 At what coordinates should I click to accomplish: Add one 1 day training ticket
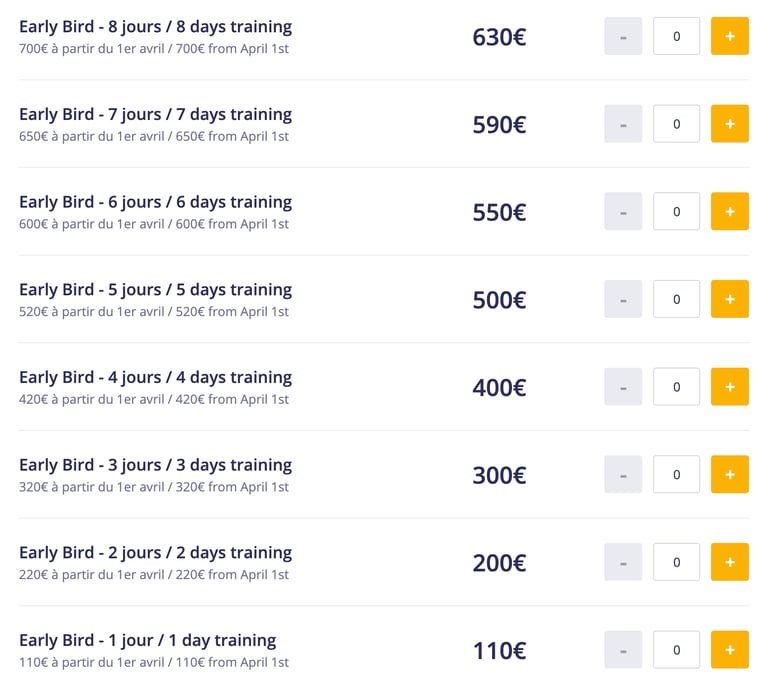[x=729, y=650]
